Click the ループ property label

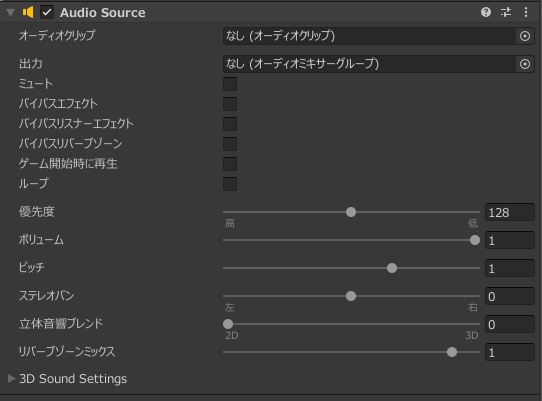point(34,183)
